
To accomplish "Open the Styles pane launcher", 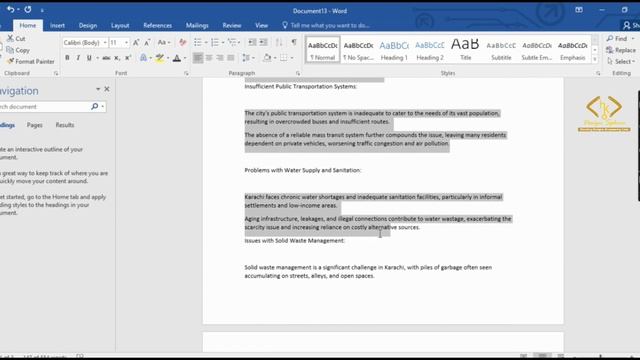I will pos(598,73).
